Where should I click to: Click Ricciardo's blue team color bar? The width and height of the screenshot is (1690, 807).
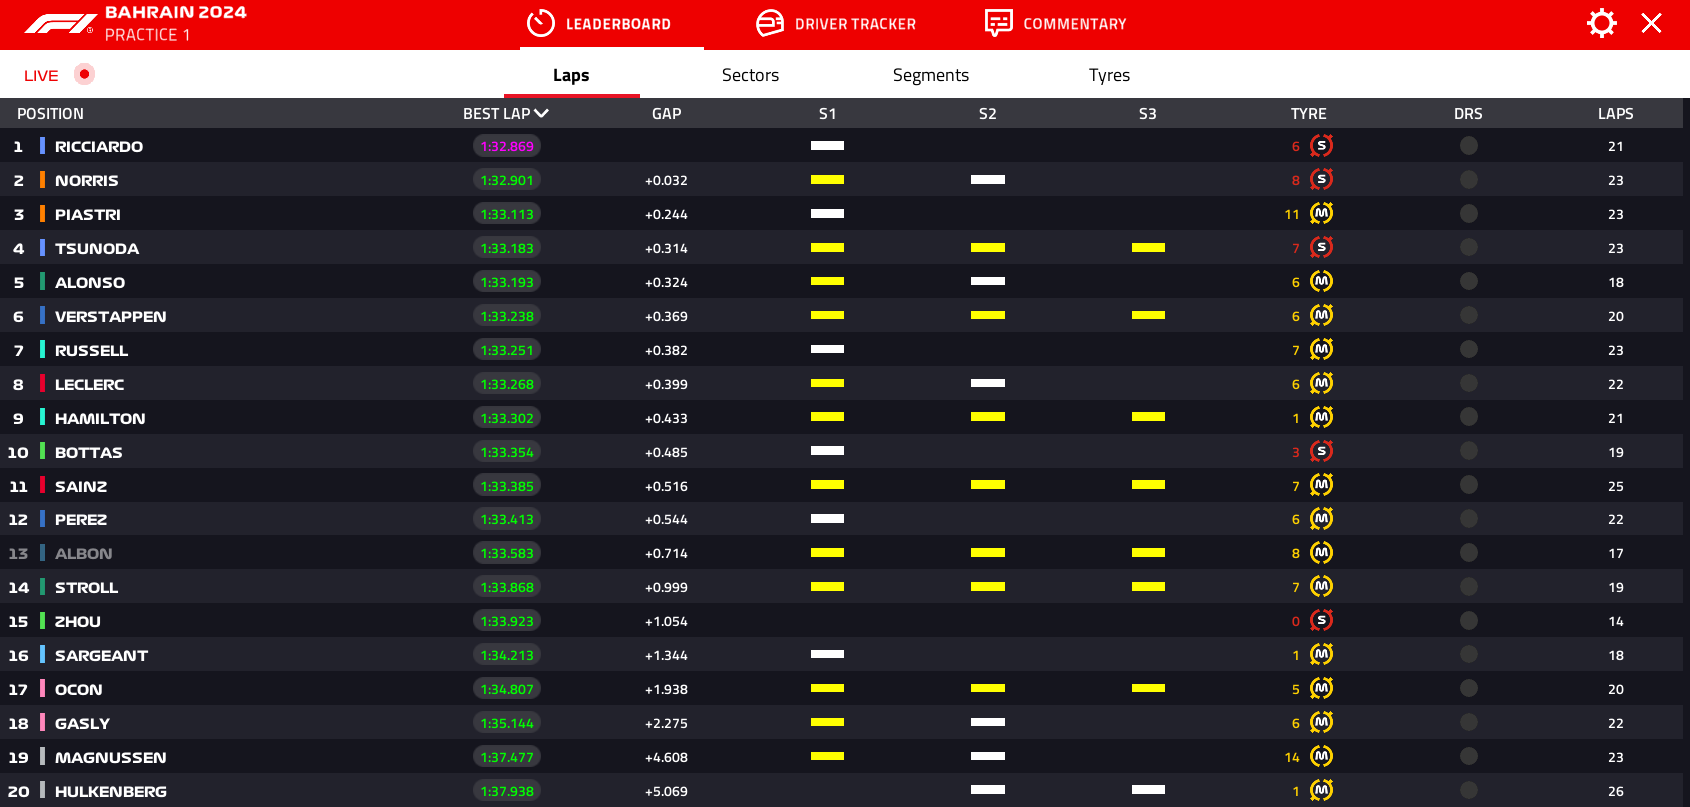pyautogui.click(x=42, y=146)
